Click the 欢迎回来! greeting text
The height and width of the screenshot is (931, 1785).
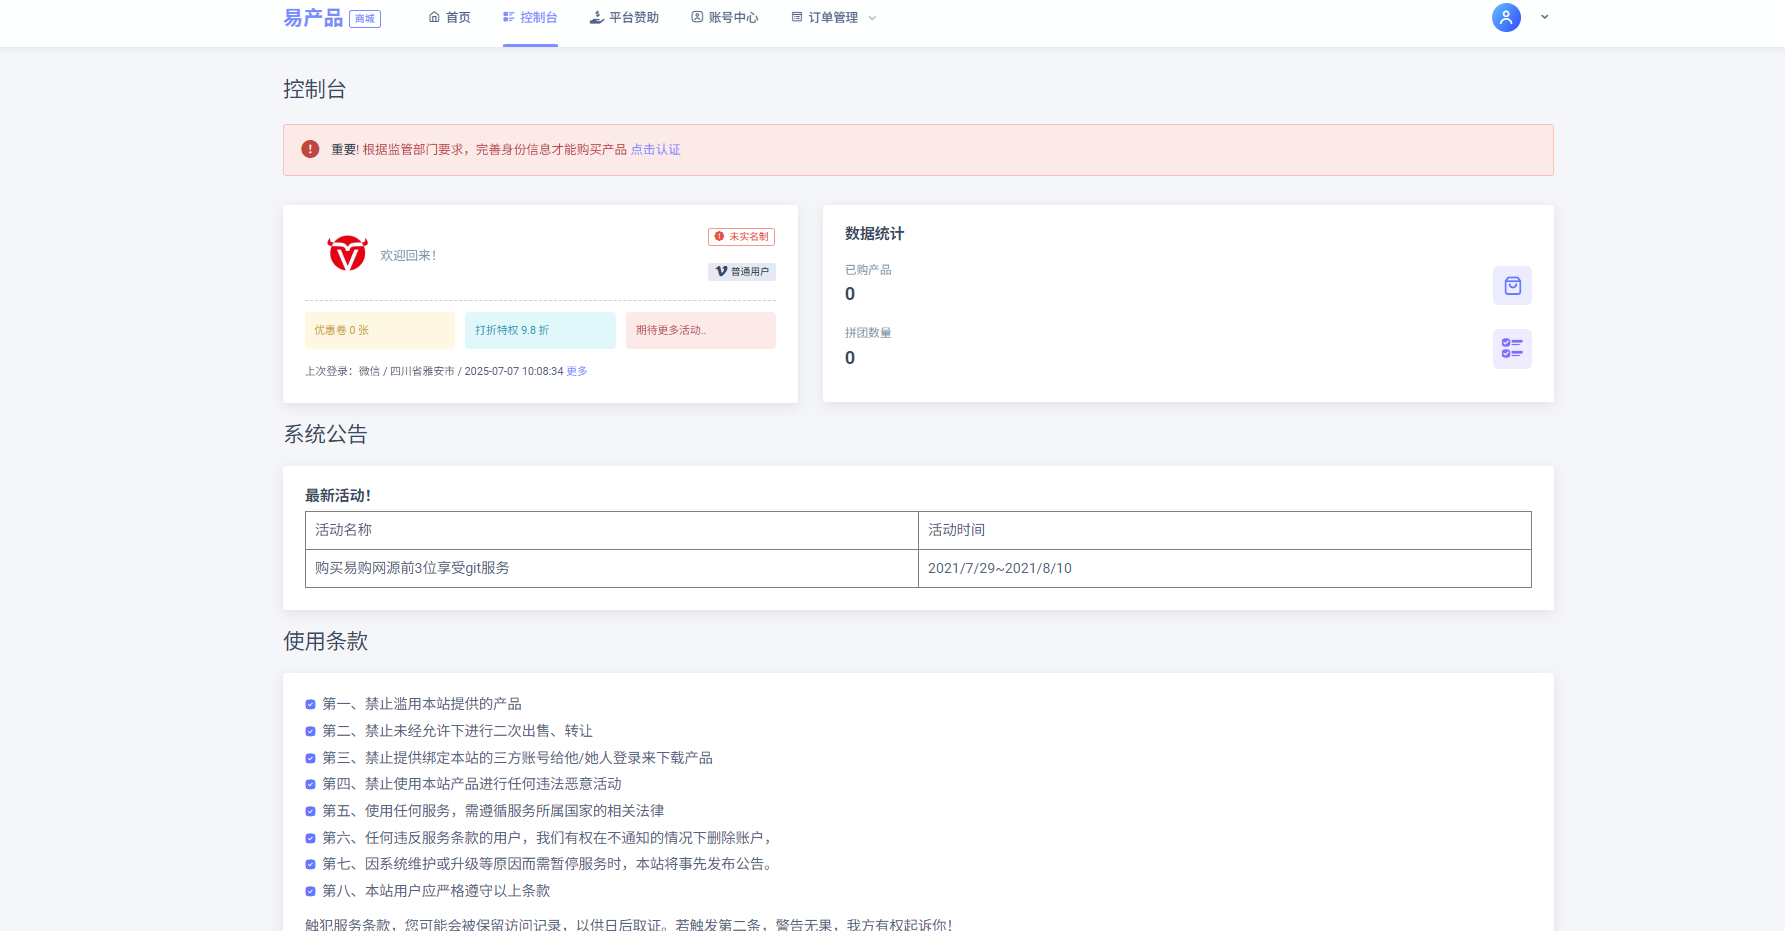[x=408, y=256]
